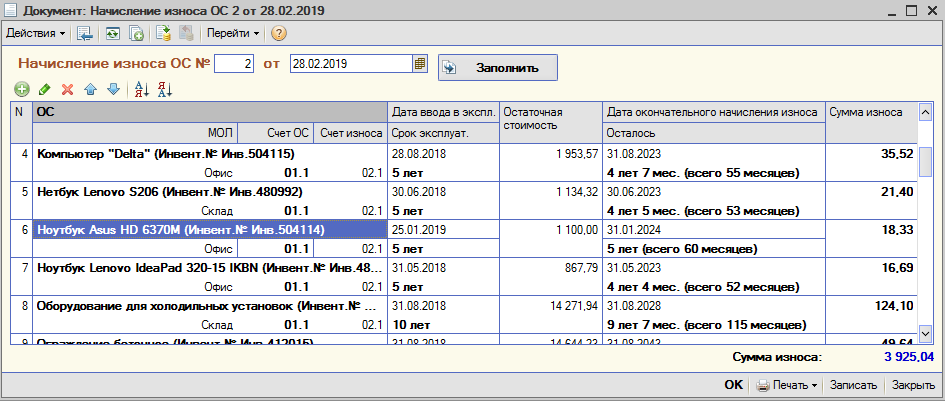Click OK to save and close
945x401 pixels.
coord(733,385)
